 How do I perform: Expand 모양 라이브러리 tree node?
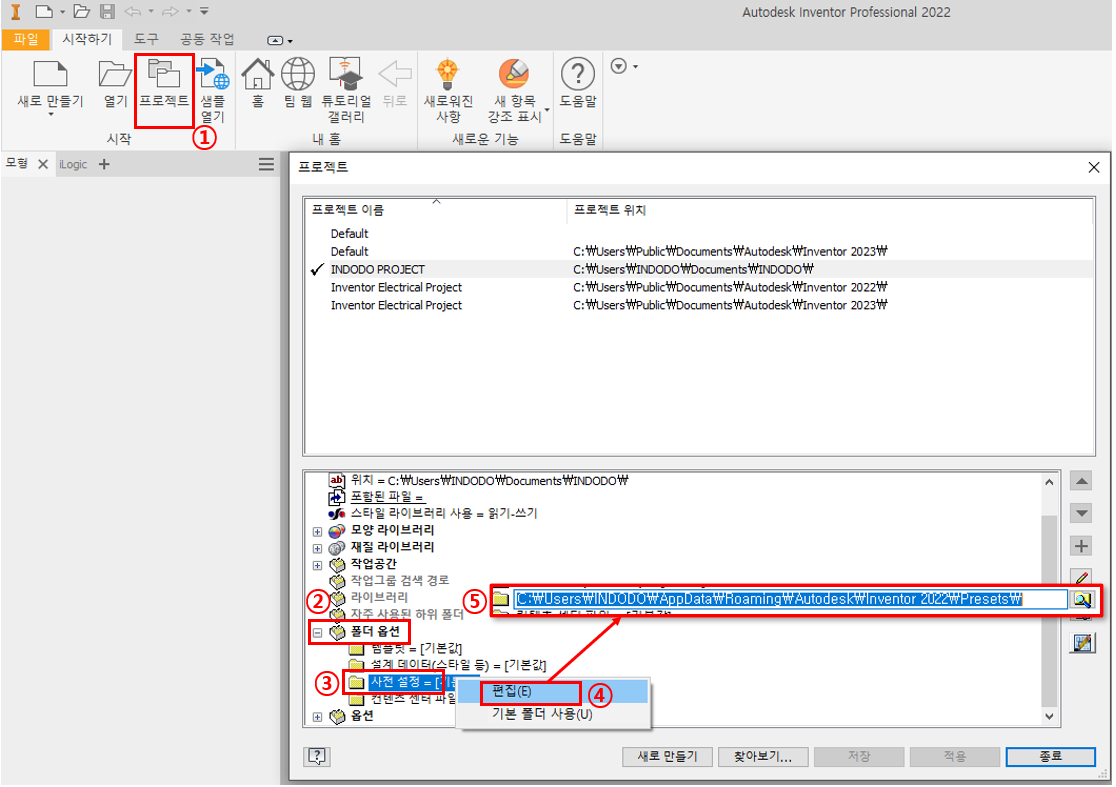(317, 532)
